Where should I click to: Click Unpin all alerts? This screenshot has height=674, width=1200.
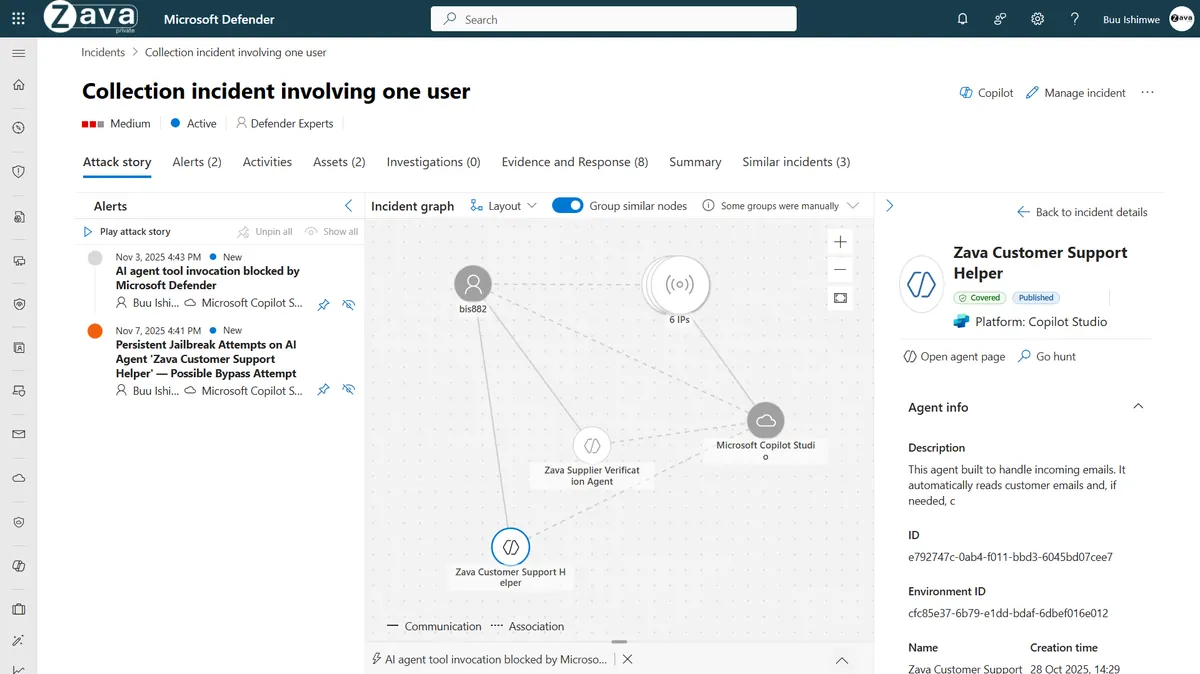pos(265,232)
